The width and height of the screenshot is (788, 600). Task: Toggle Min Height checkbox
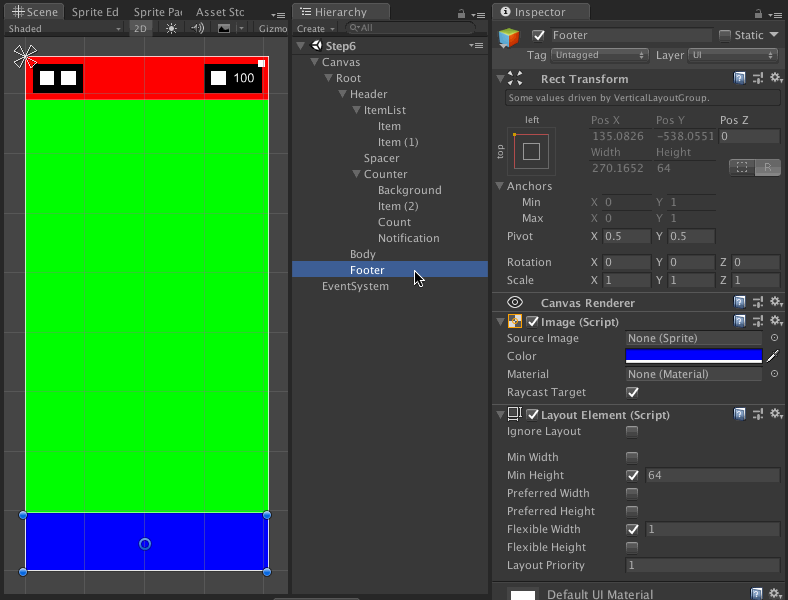pos(633,475)
